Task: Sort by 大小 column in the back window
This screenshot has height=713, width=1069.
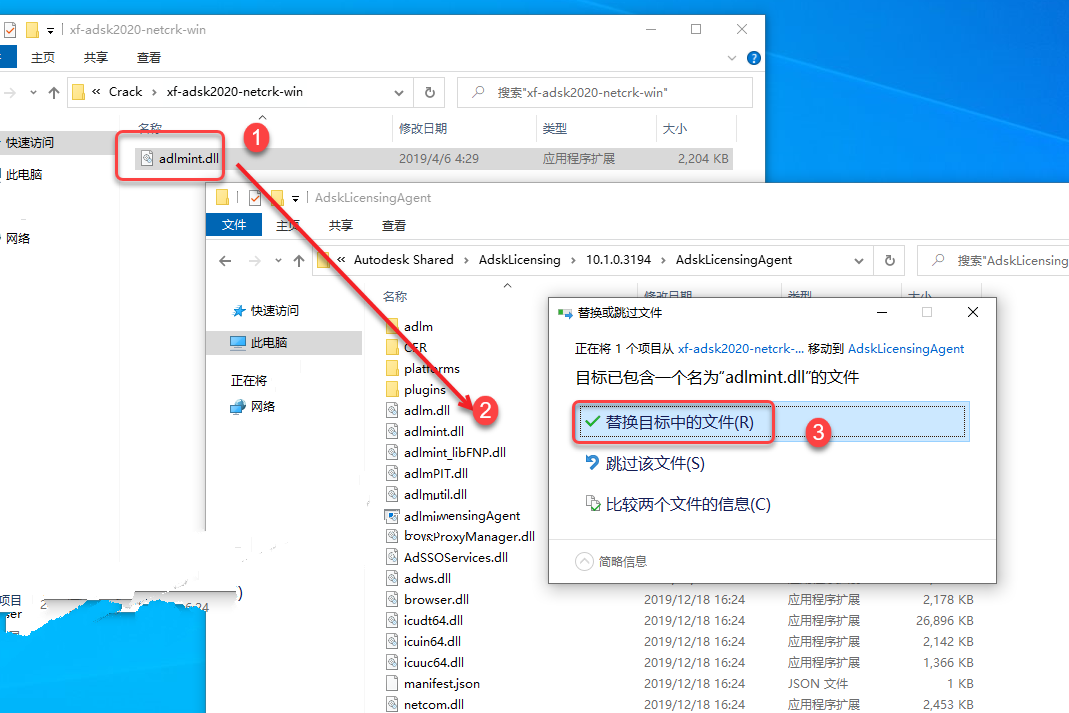Action: click(675, 128)
